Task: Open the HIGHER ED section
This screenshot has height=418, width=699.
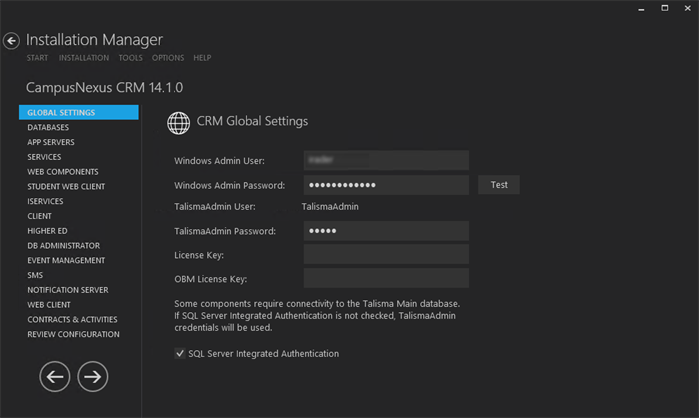Action: (47, 231)
